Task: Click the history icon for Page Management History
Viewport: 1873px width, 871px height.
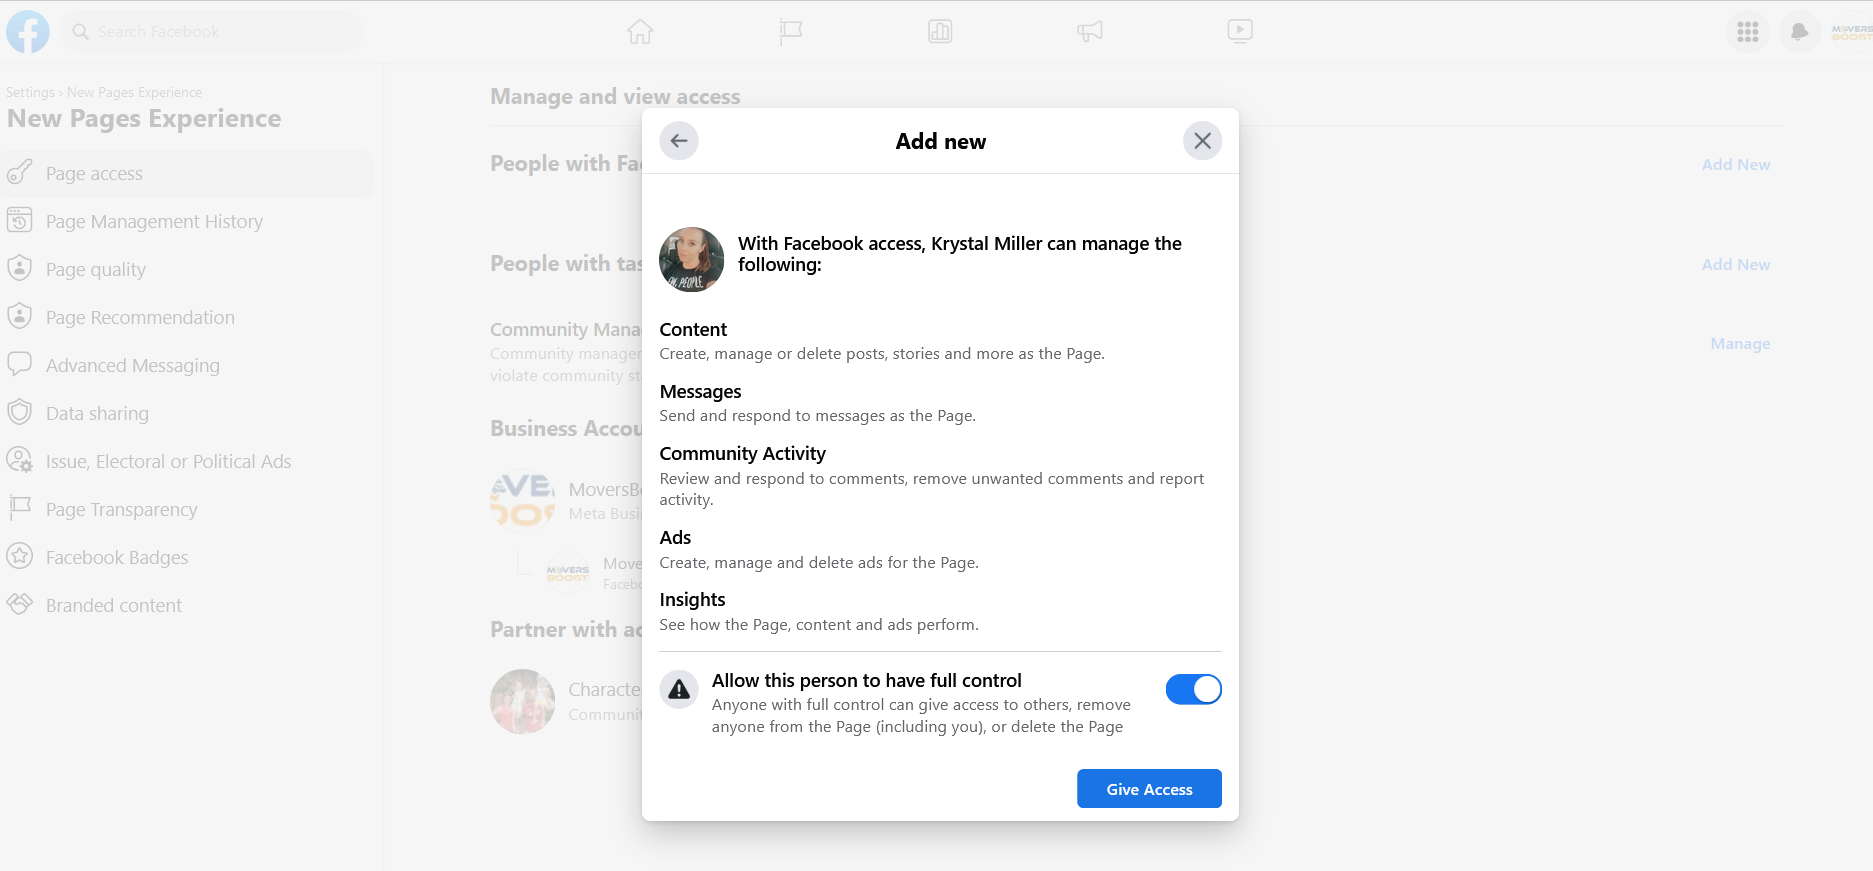Action: (20, 220)
